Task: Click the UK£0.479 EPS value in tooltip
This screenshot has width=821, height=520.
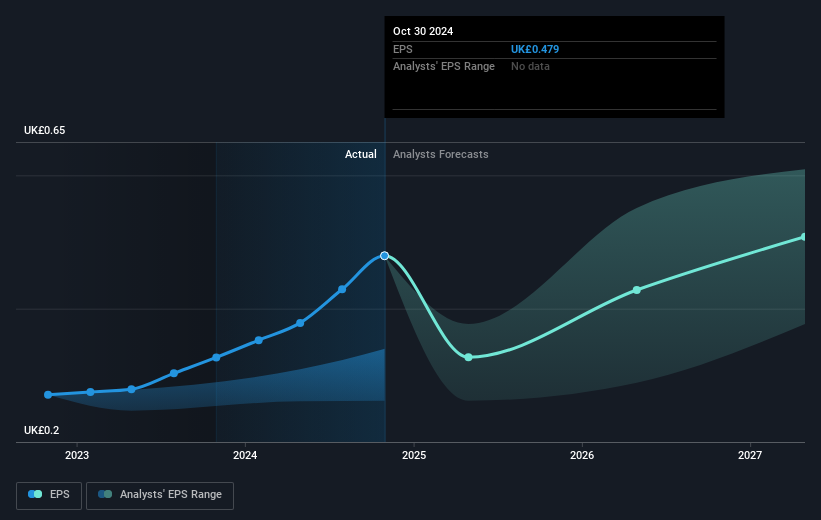Action: [535, 49]
